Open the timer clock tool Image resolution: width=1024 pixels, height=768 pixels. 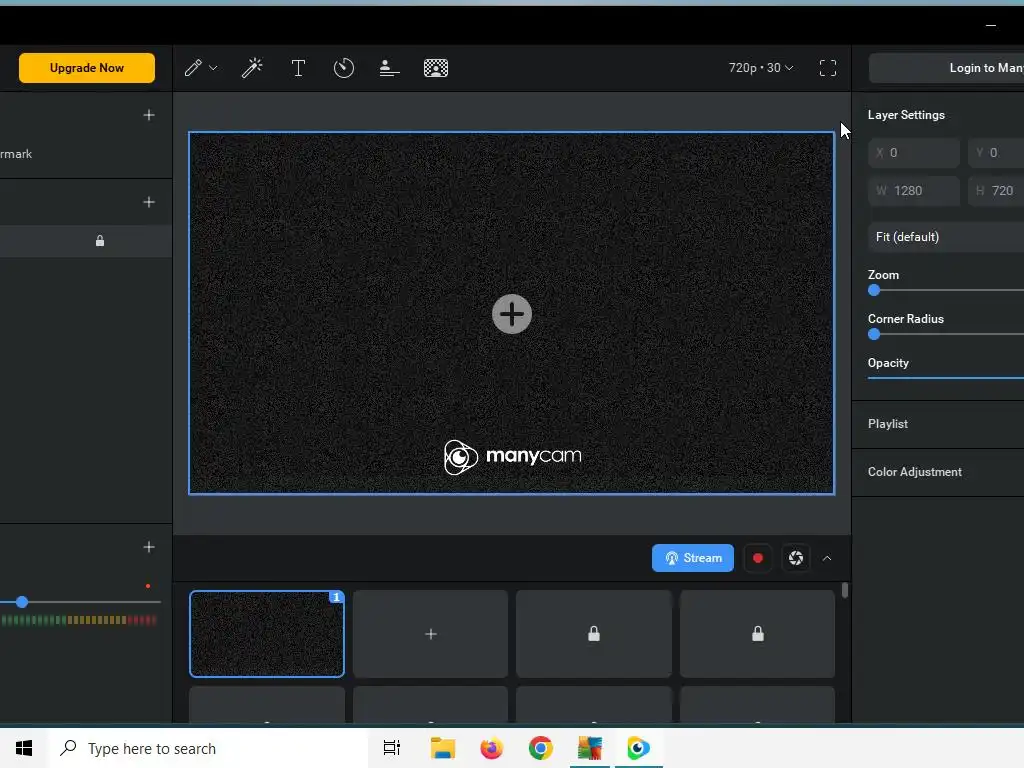(x=344, y=68)
